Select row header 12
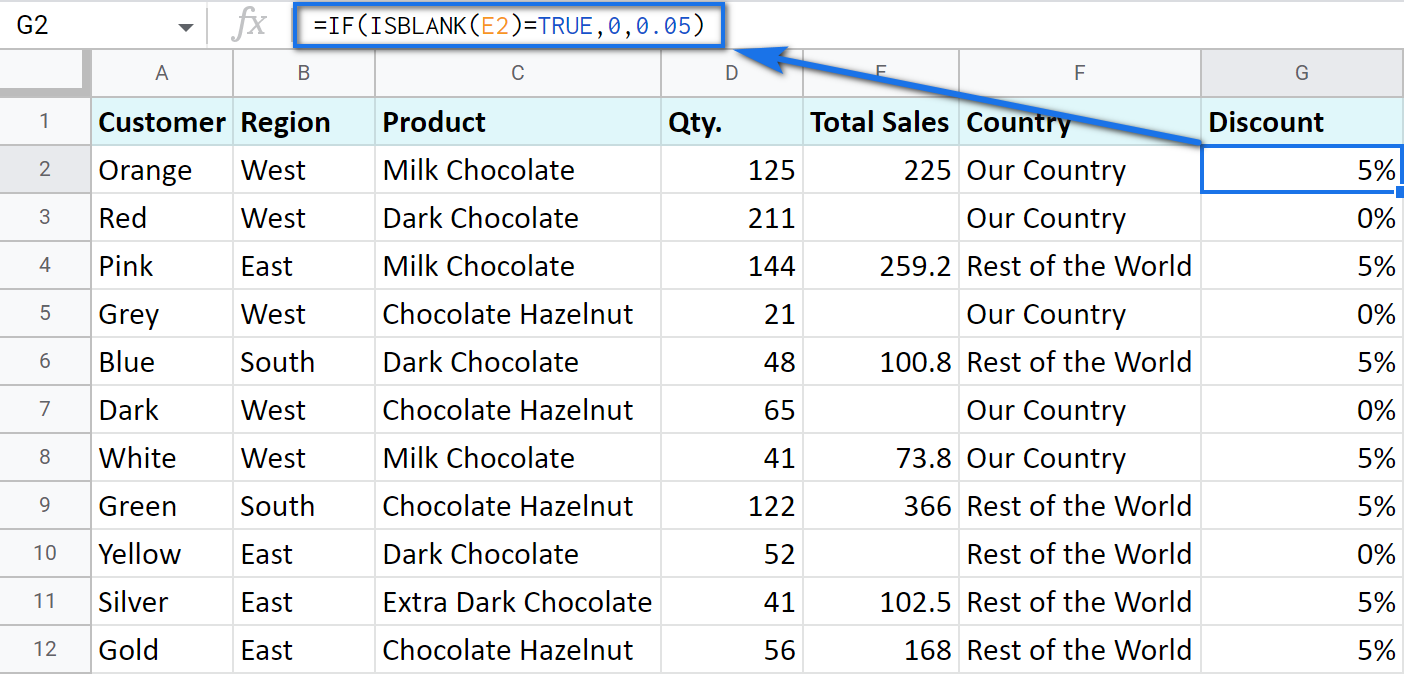Image resolution: width=1404 pixels, height=674 pixels. (x=45, y=649)
